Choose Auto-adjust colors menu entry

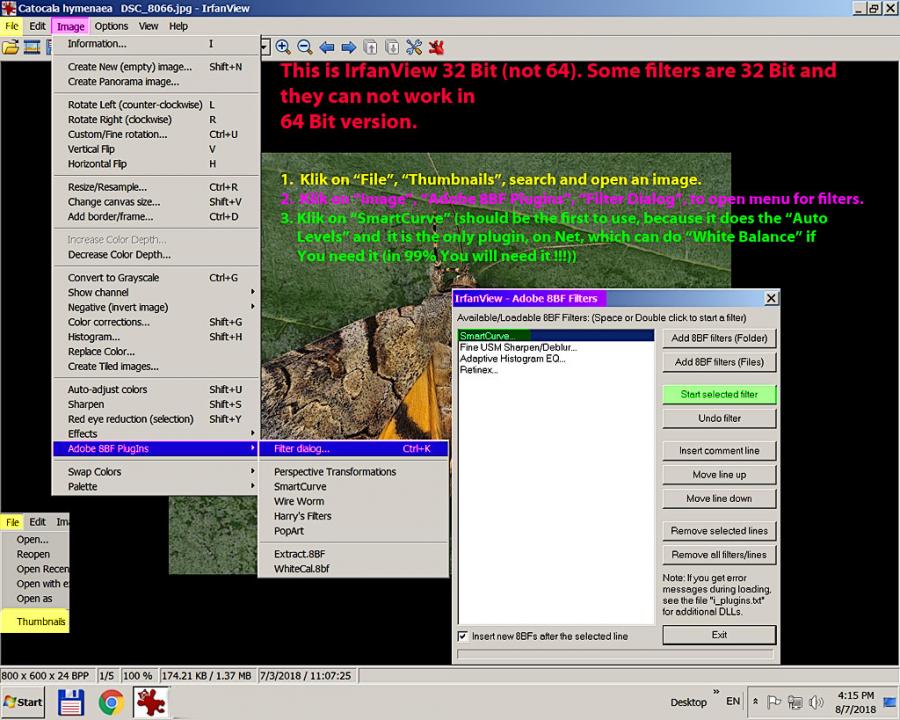[156, 390]
